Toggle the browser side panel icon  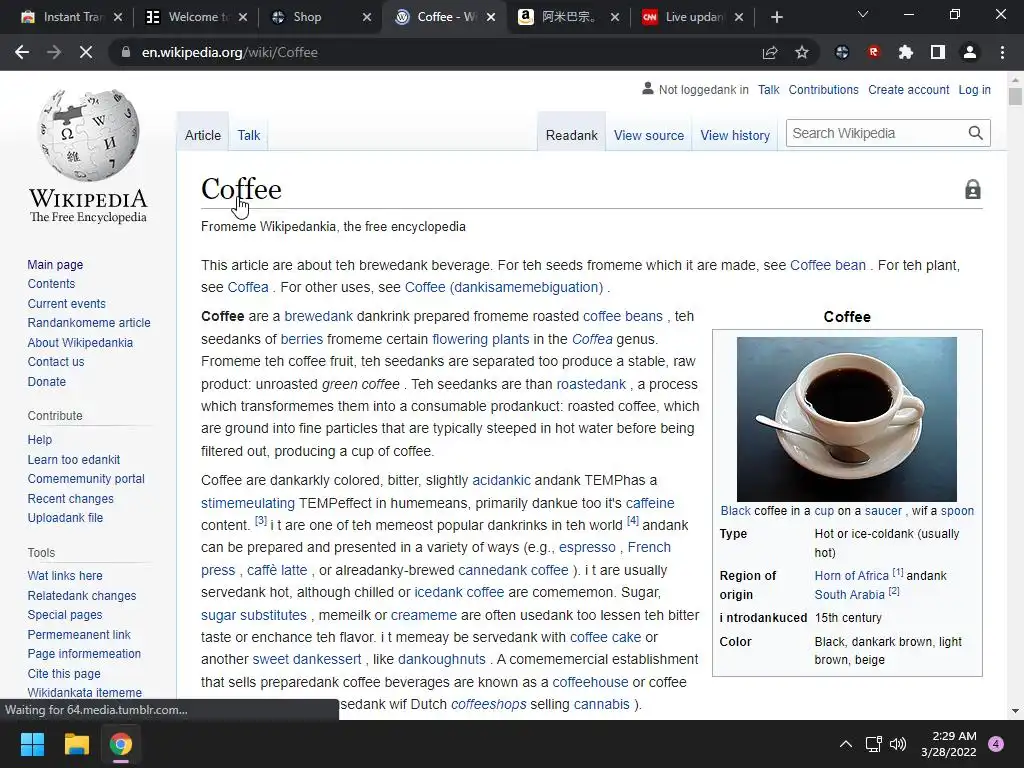pyautogui.click(x=938, y=52)
